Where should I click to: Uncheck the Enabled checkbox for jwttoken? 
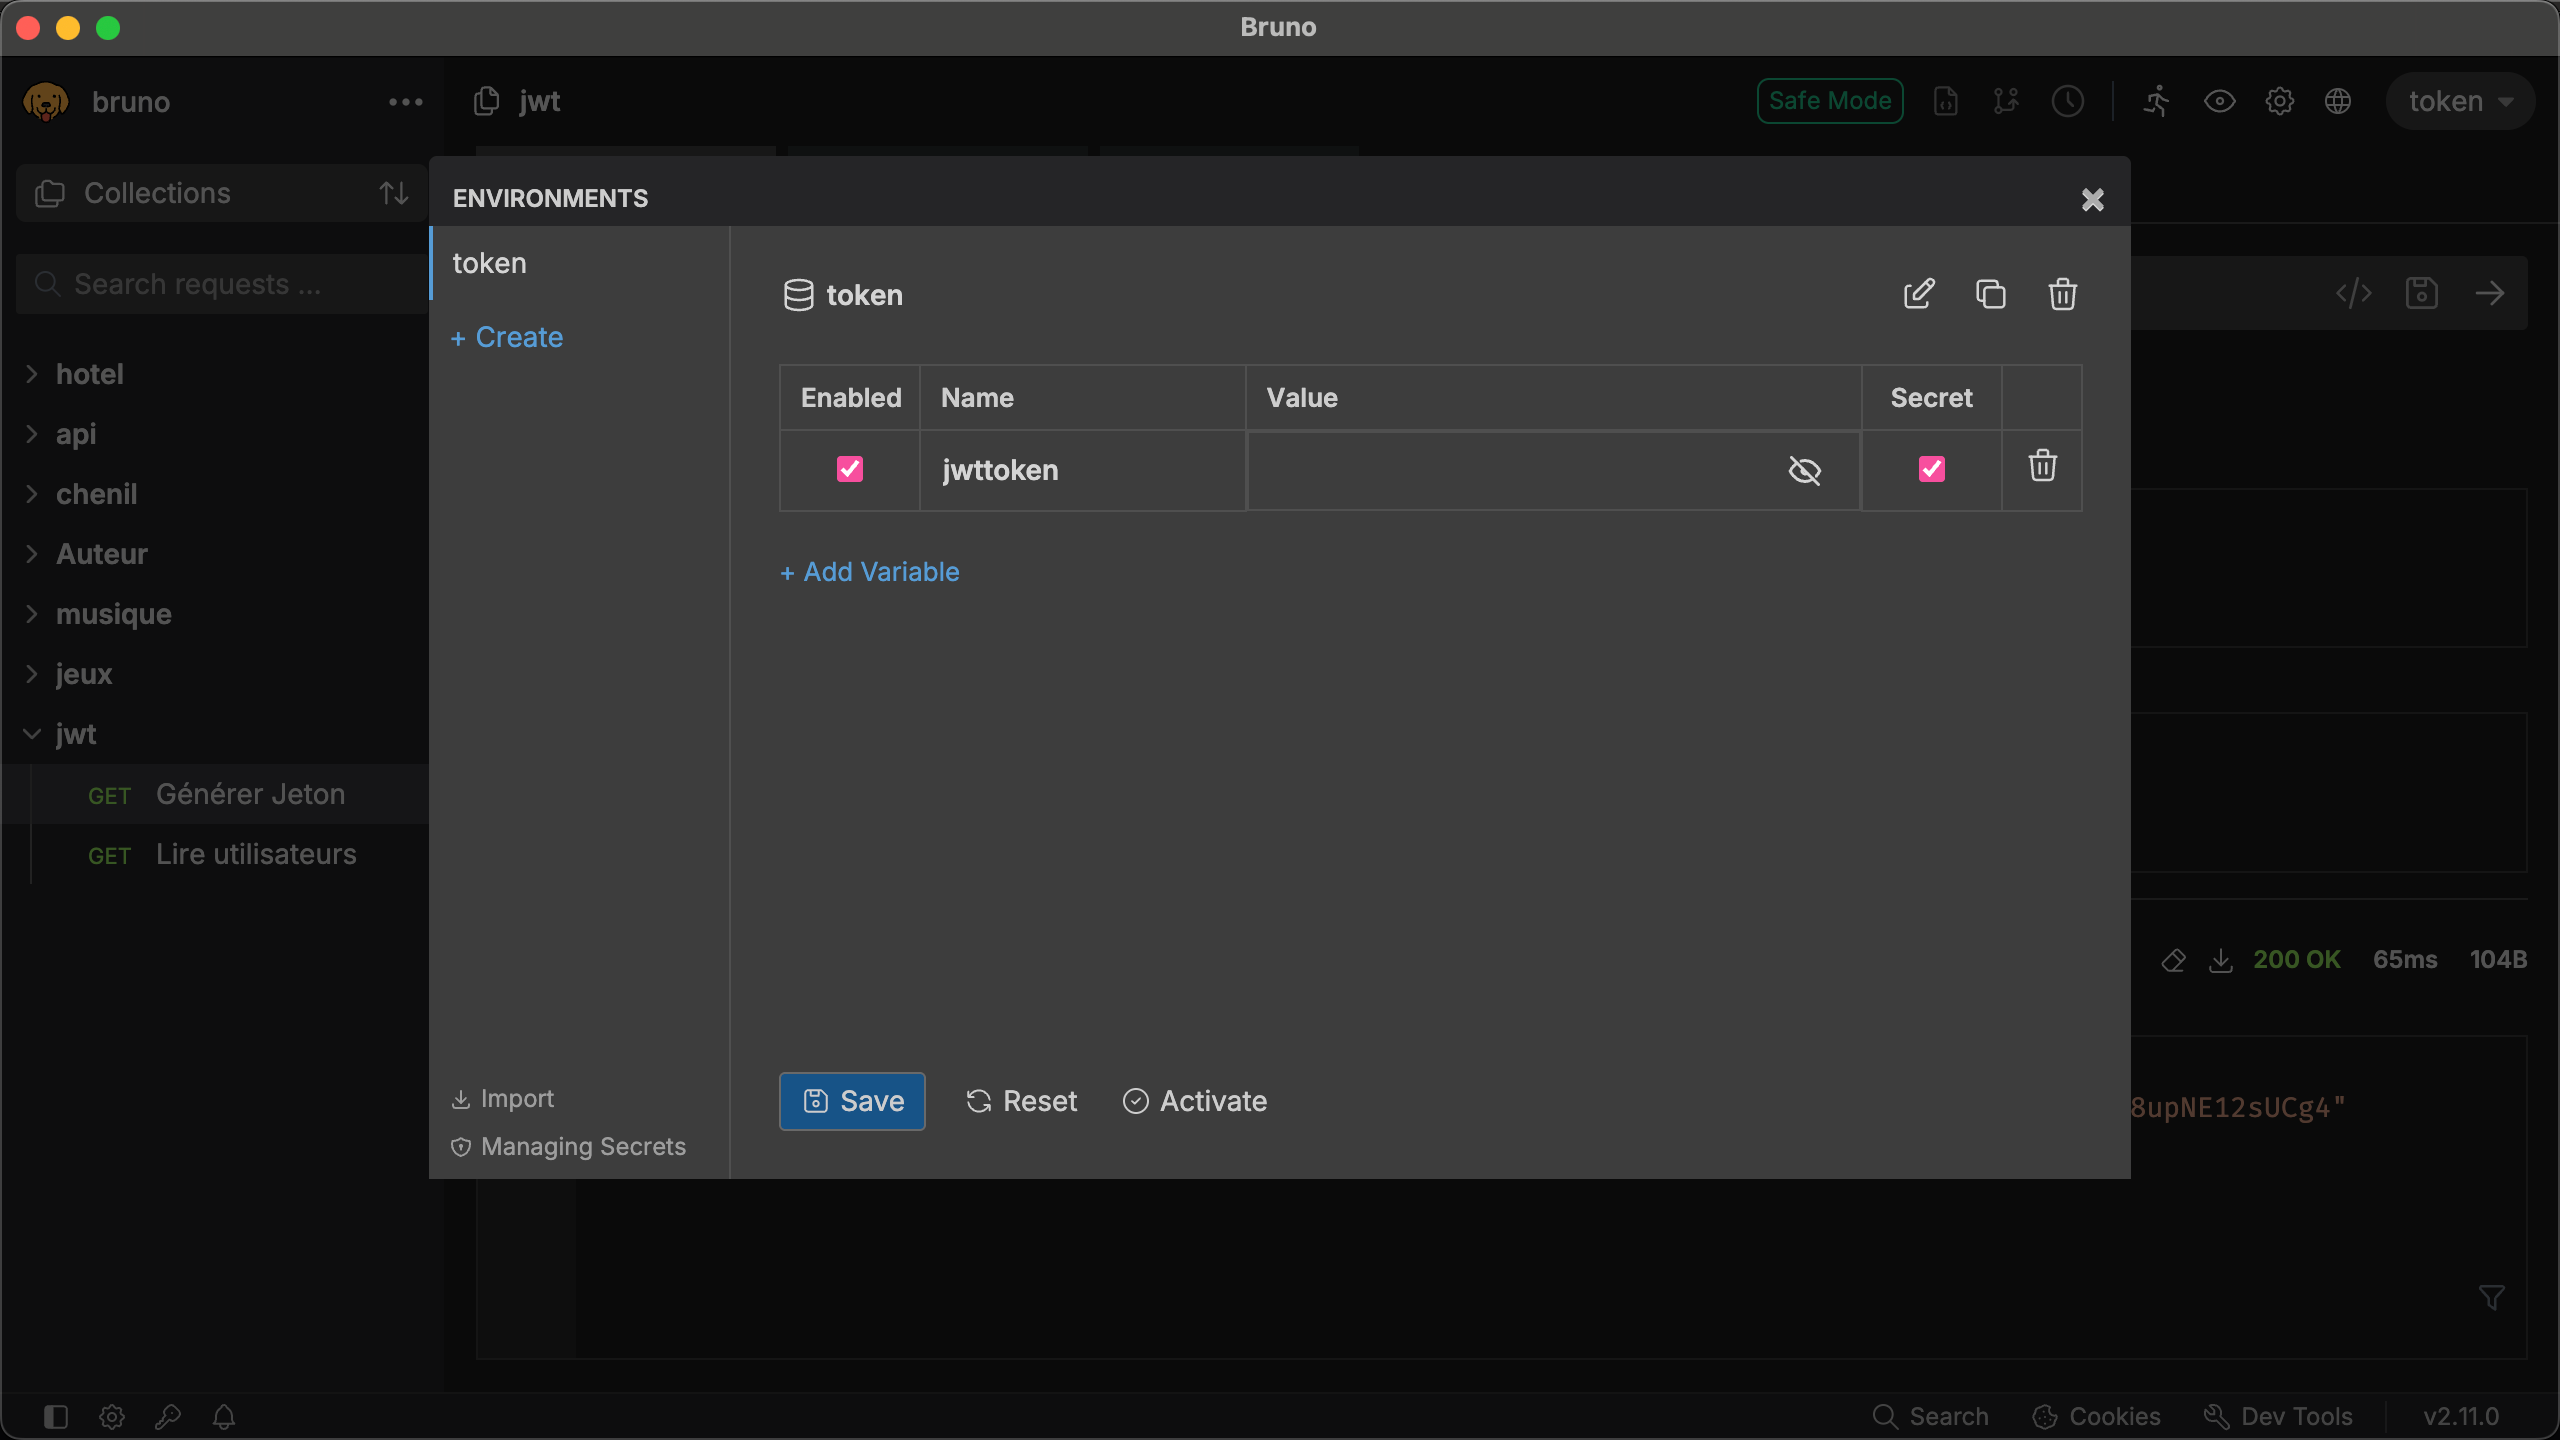coord(850,469)
